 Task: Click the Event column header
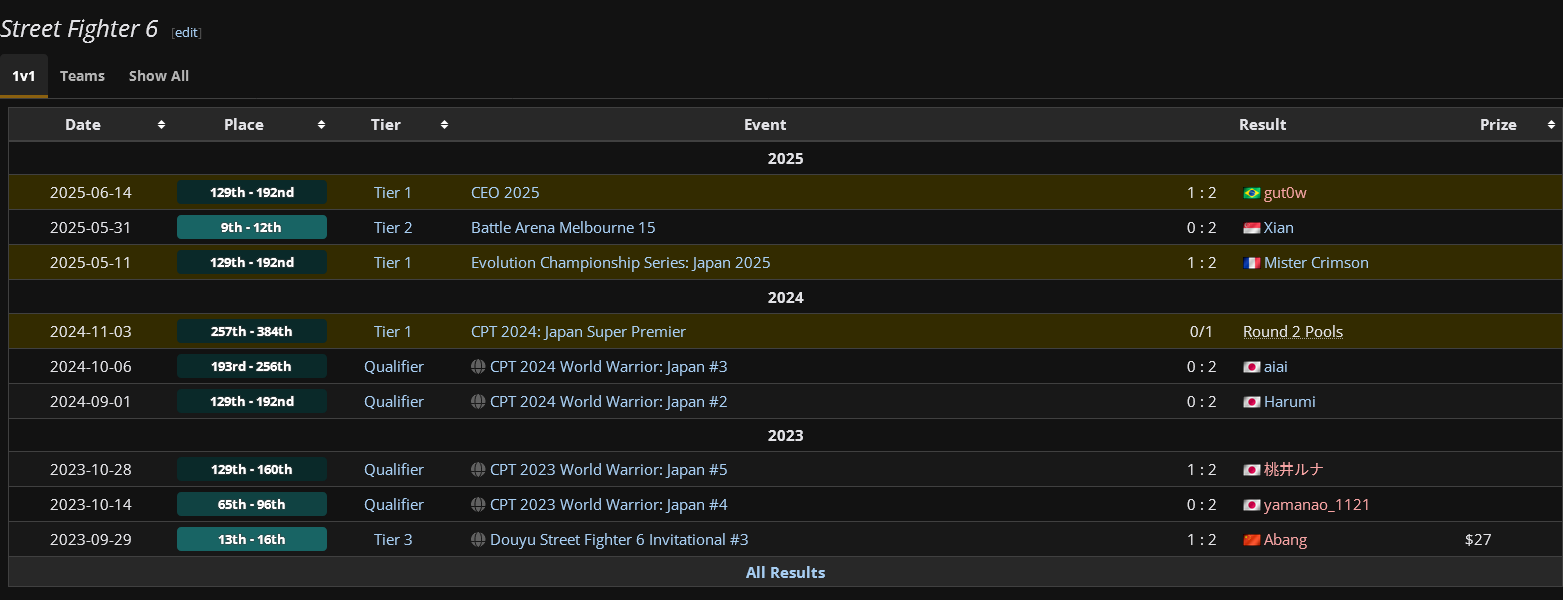click(765, 125)
